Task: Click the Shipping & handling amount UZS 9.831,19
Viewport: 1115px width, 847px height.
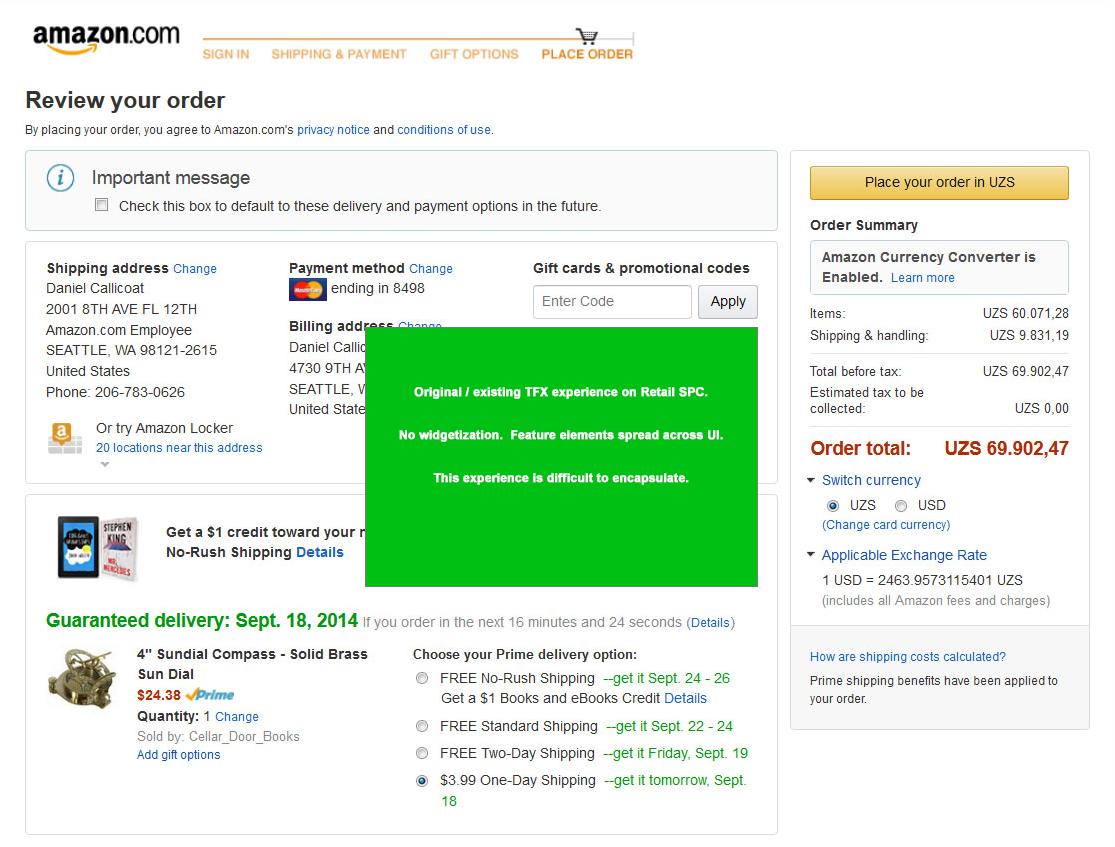Action: click(1029, 336)
